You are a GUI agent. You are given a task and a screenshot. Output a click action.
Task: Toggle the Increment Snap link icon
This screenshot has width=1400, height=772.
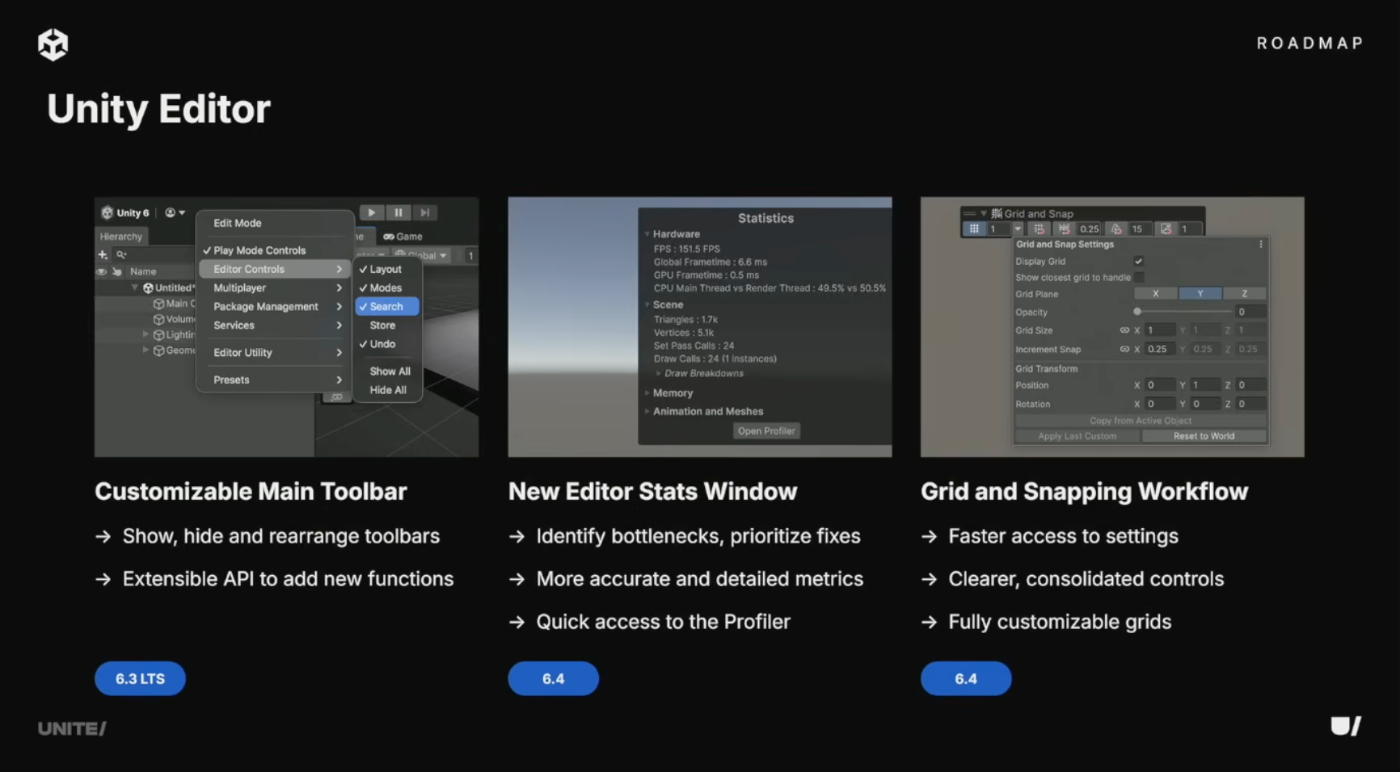click(x=1124, y=349)
